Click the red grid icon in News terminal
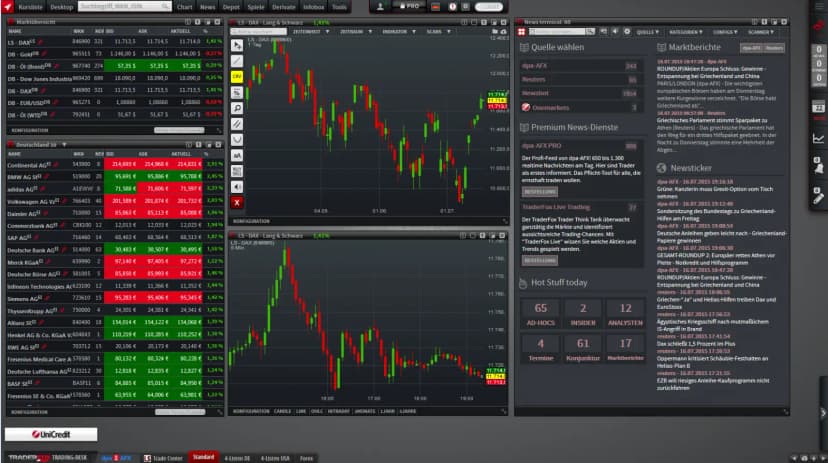 [522, 32]
